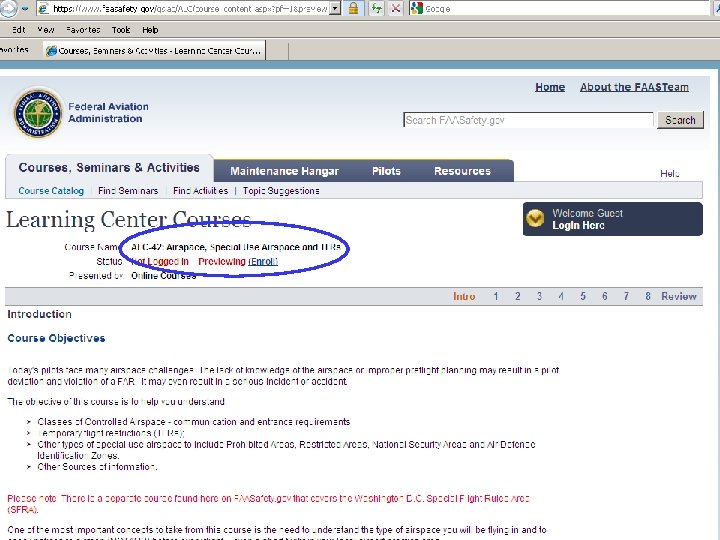
Task: Click the site Help link
Action: coord(669,174)
